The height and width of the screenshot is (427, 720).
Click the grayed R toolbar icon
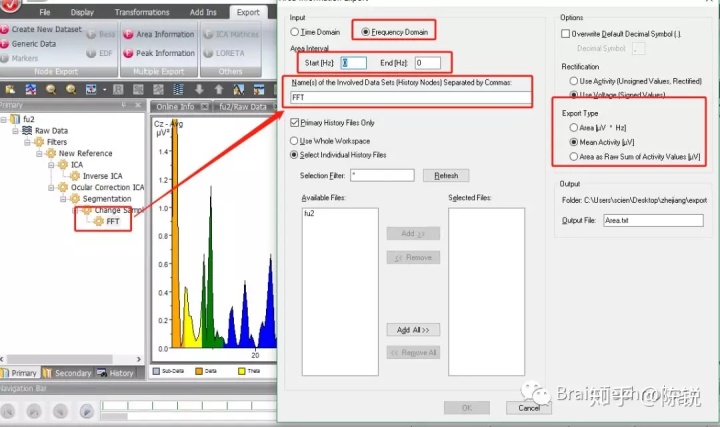point(118,89)
